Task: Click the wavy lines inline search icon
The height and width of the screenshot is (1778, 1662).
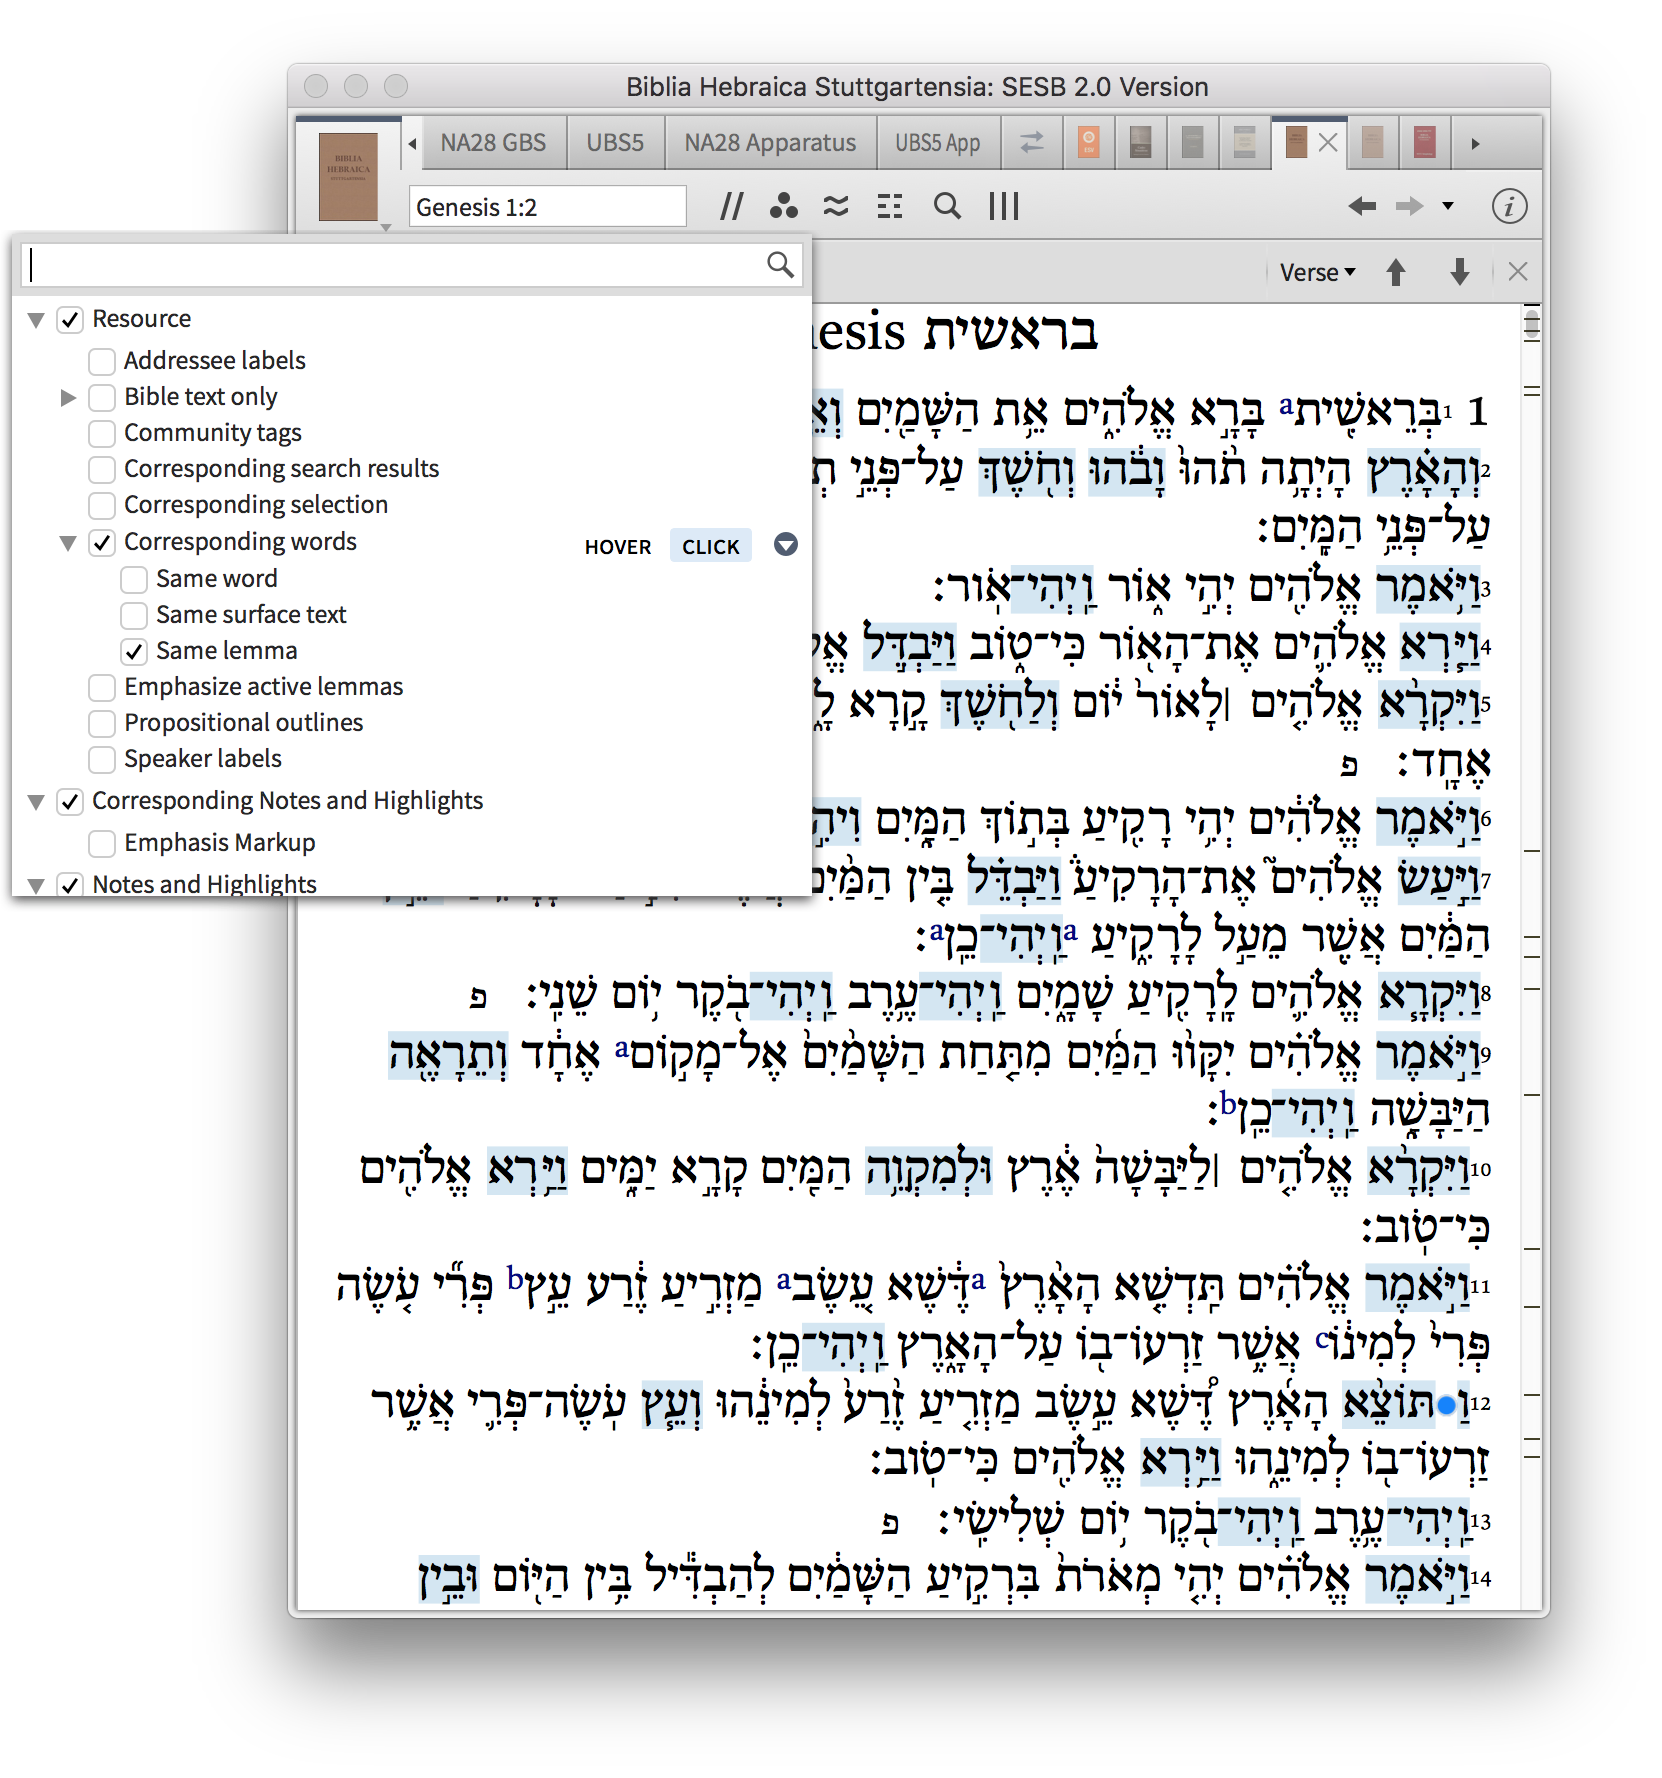Action: 836,206
